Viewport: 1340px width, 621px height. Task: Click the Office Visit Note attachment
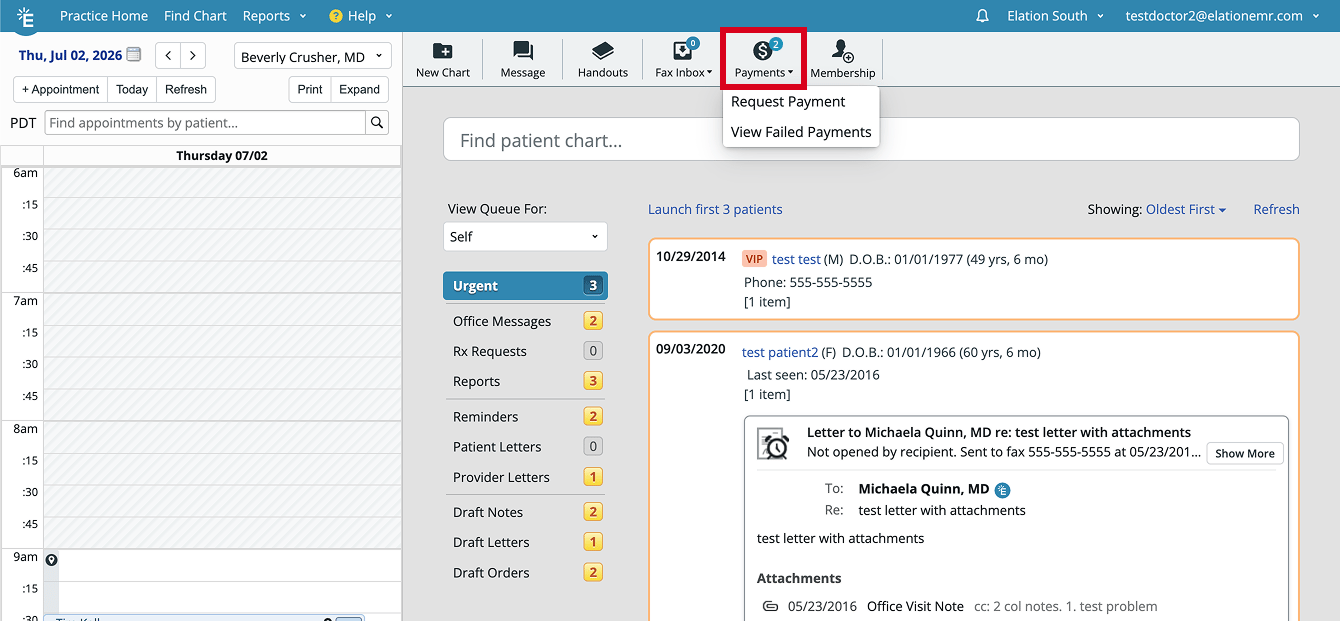click(x=915, y=606)
